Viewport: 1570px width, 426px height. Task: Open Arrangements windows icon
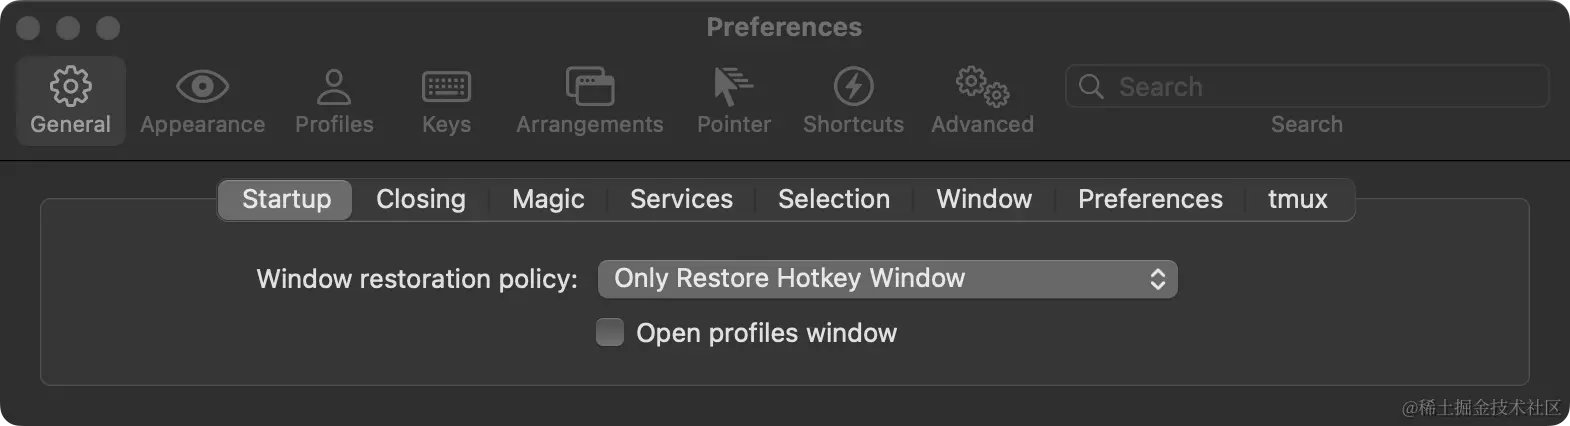[x=590, y=87]
